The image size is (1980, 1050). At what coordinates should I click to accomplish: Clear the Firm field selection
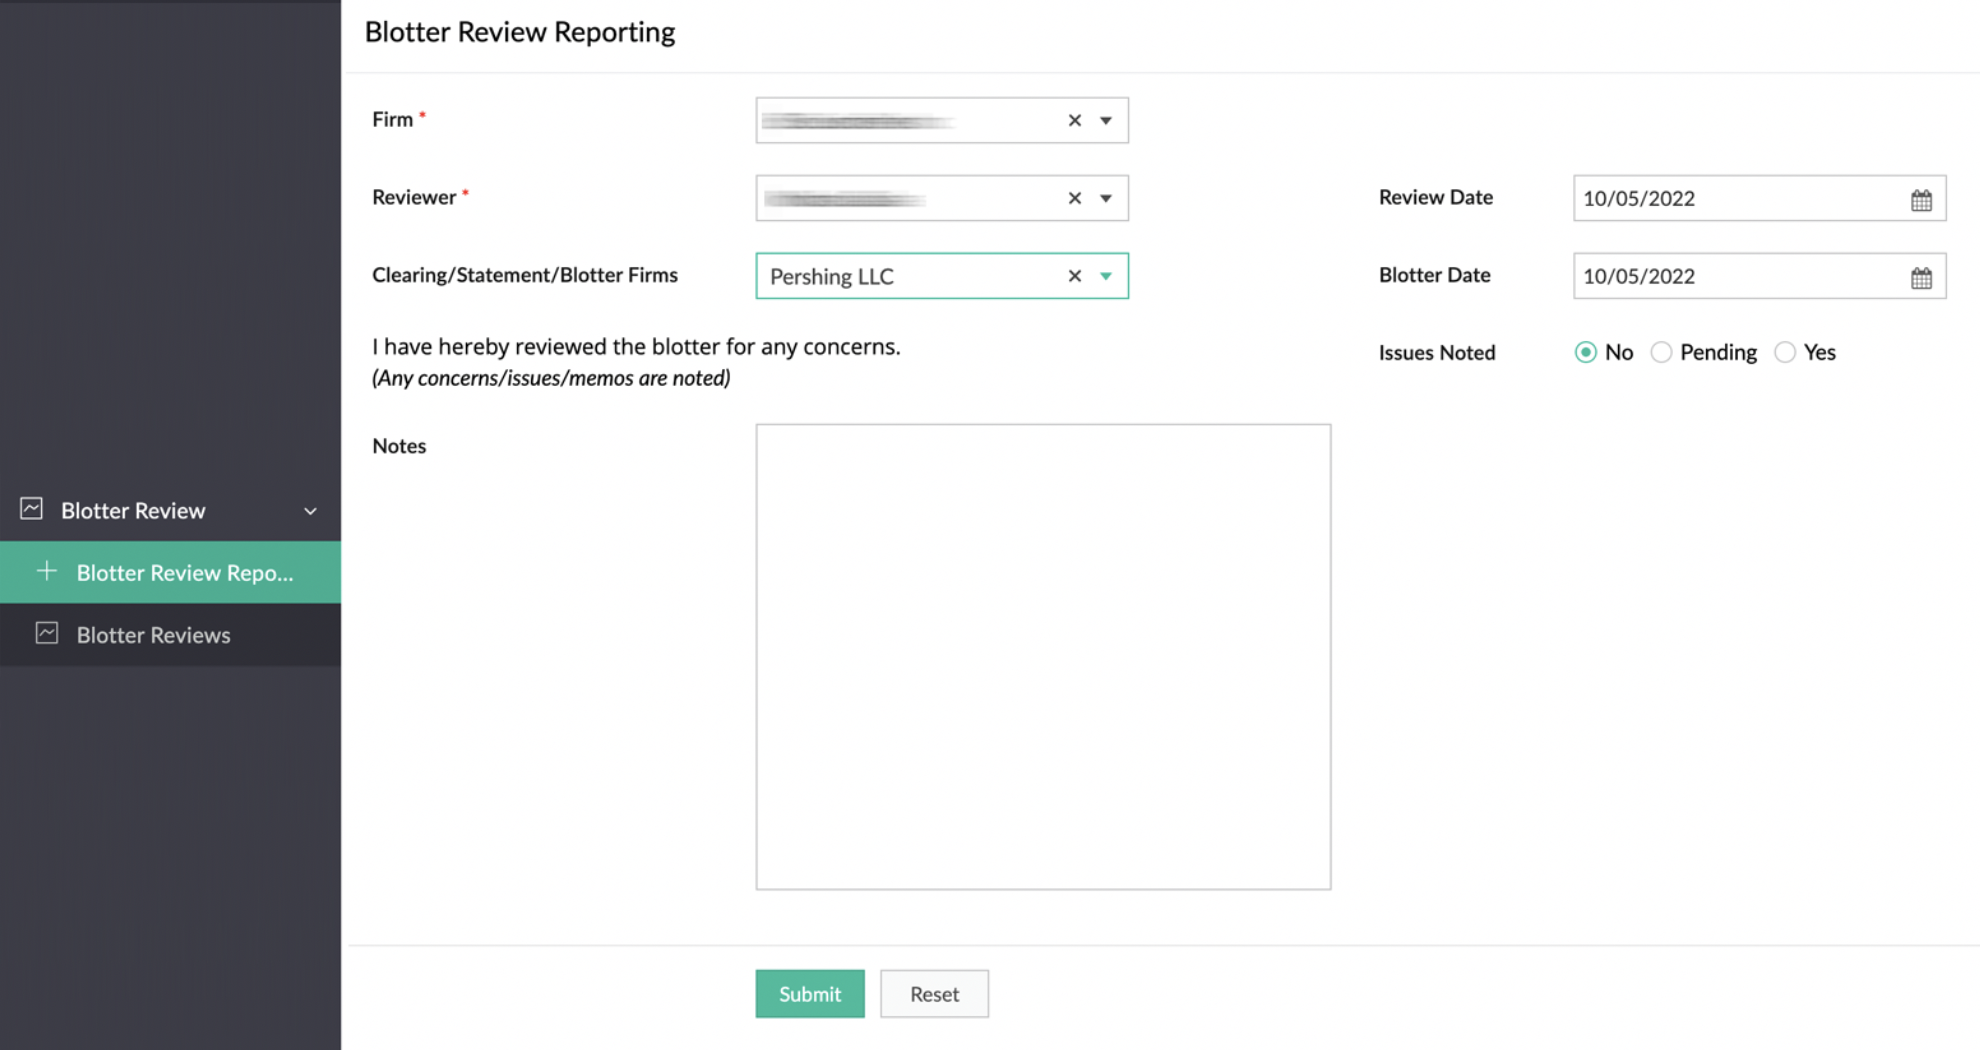[1074, 120]
